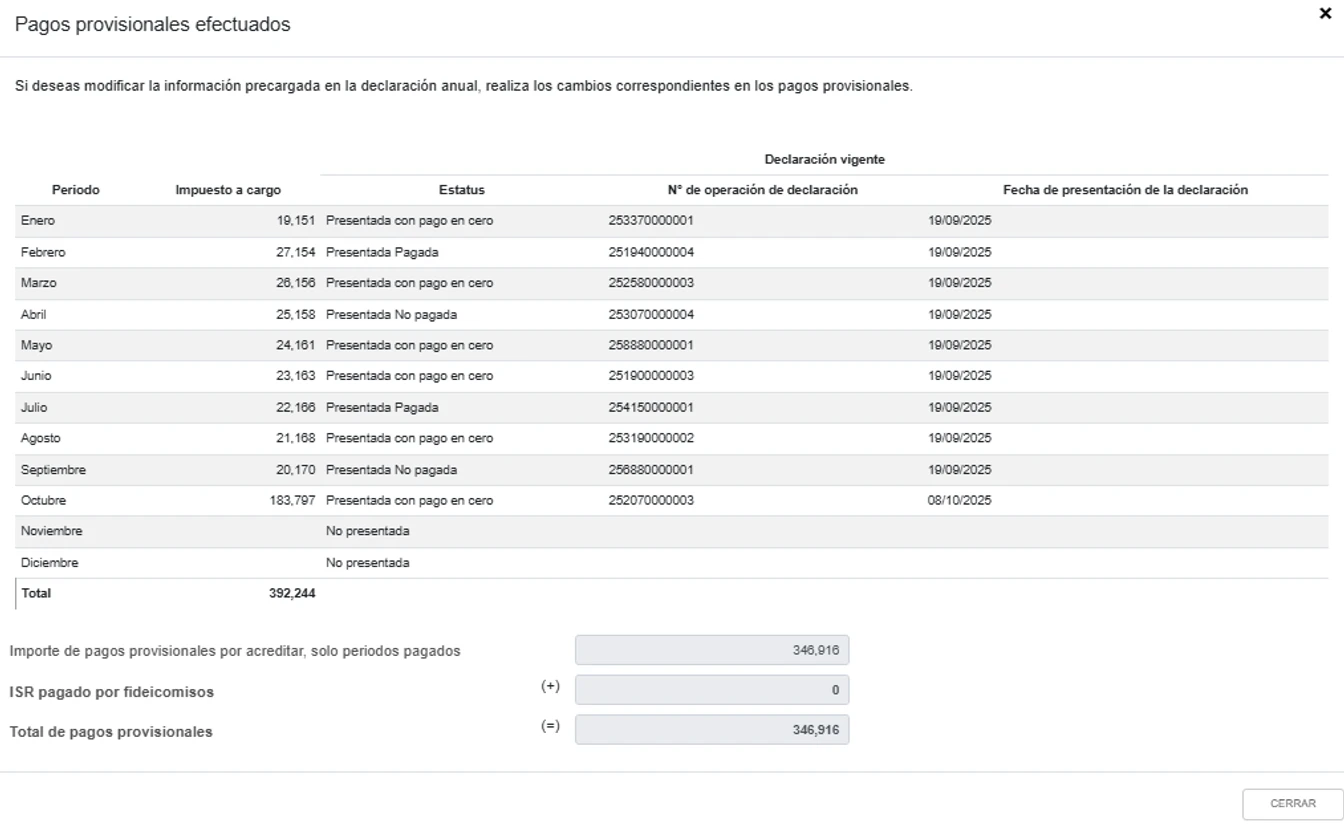The height and width of the screenshot is (827, 1344).
Task: Click the Abril period cell
Action: click(x=34, y=314)
